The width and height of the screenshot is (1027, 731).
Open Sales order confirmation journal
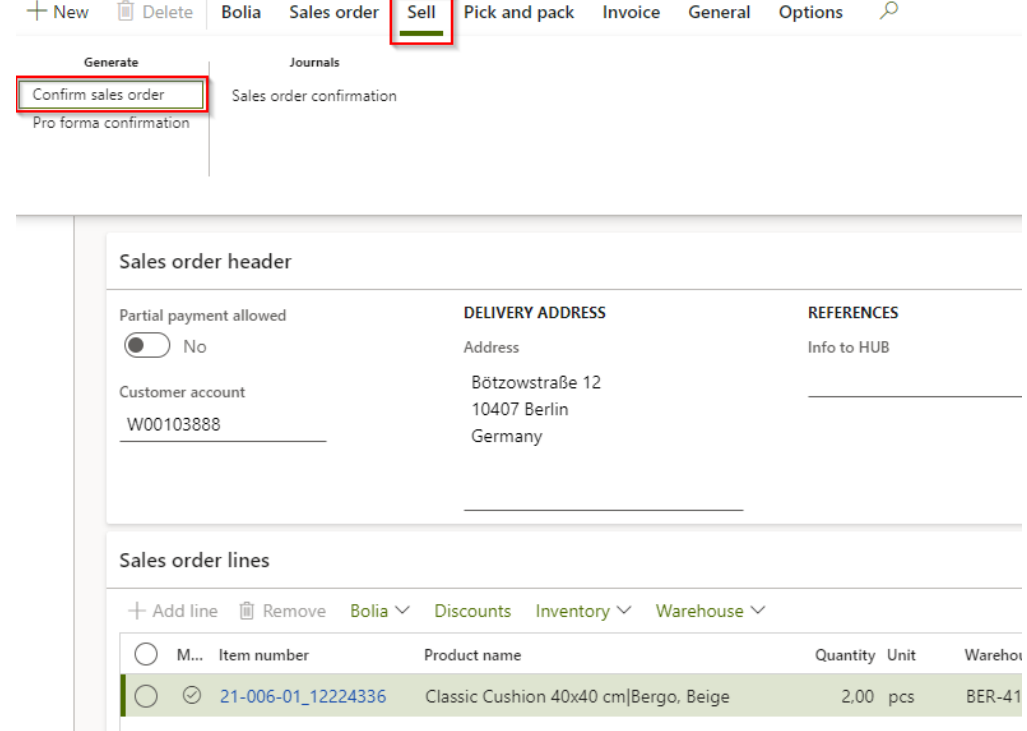[x=314, y=96]
